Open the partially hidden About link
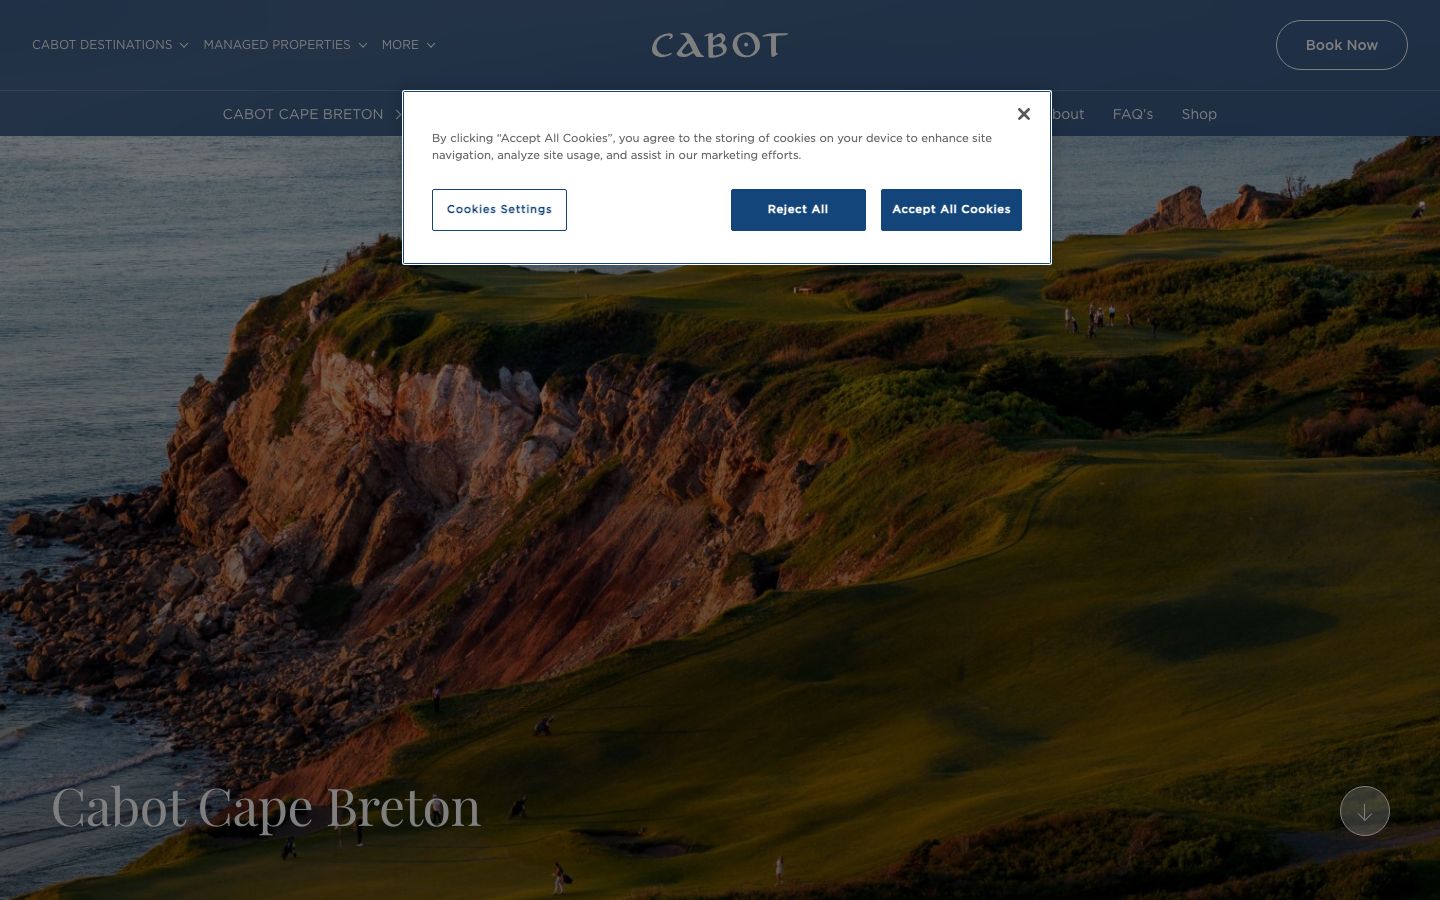This screenshot has width=1440, height=900. pyautogui.click(x=1068, y=114)
